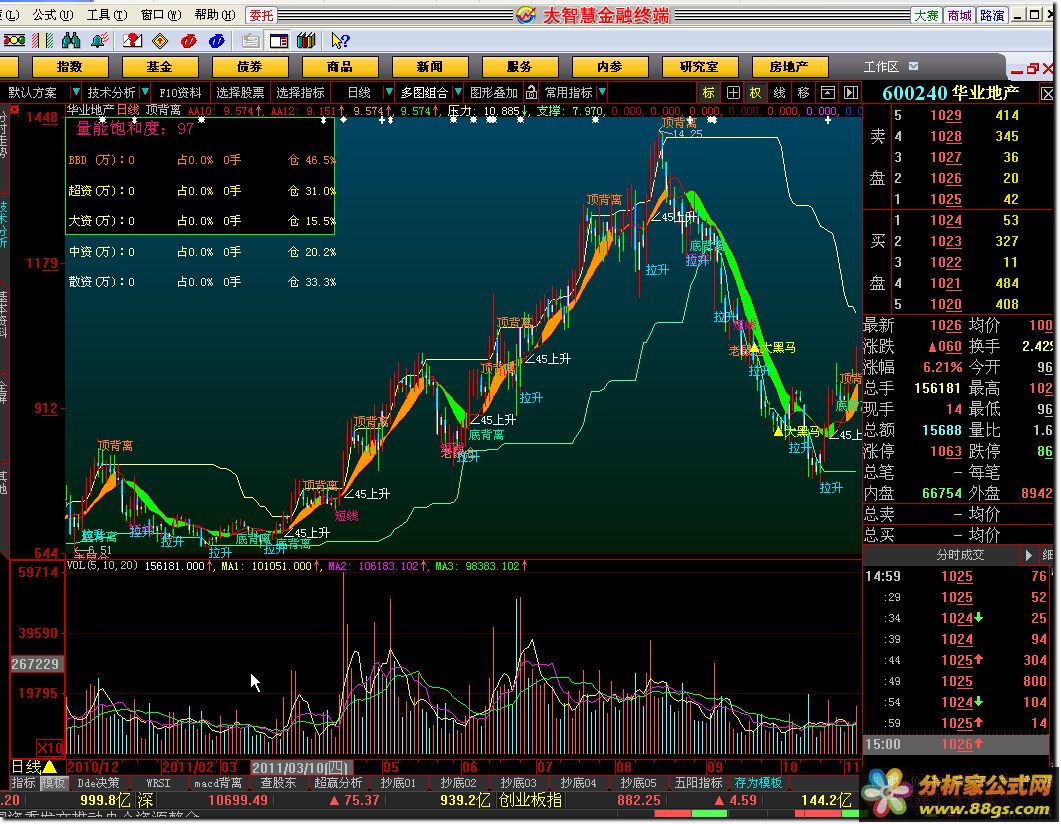Click the 大赛 link in title bar

coord(926,15)
